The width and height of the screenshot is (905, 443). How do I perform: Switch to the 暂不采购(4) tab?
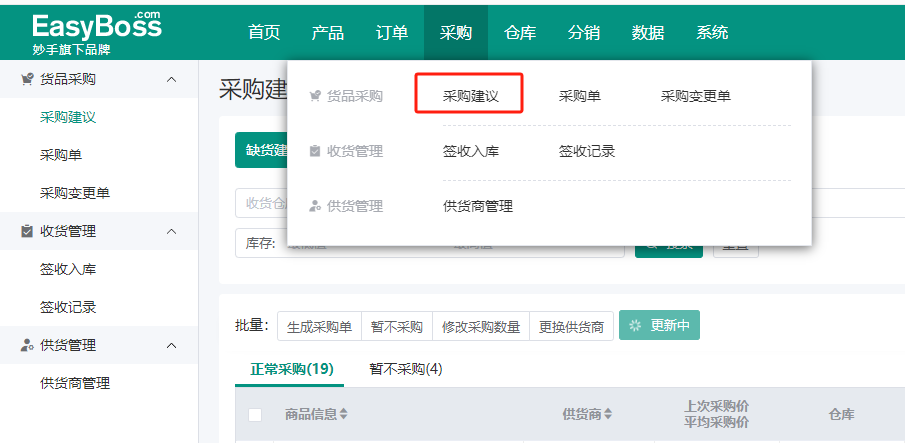(406, 369)
